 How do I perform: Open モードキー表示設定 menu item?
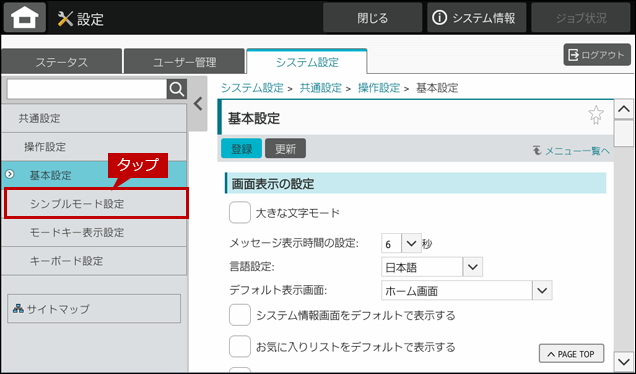[94, 232]
